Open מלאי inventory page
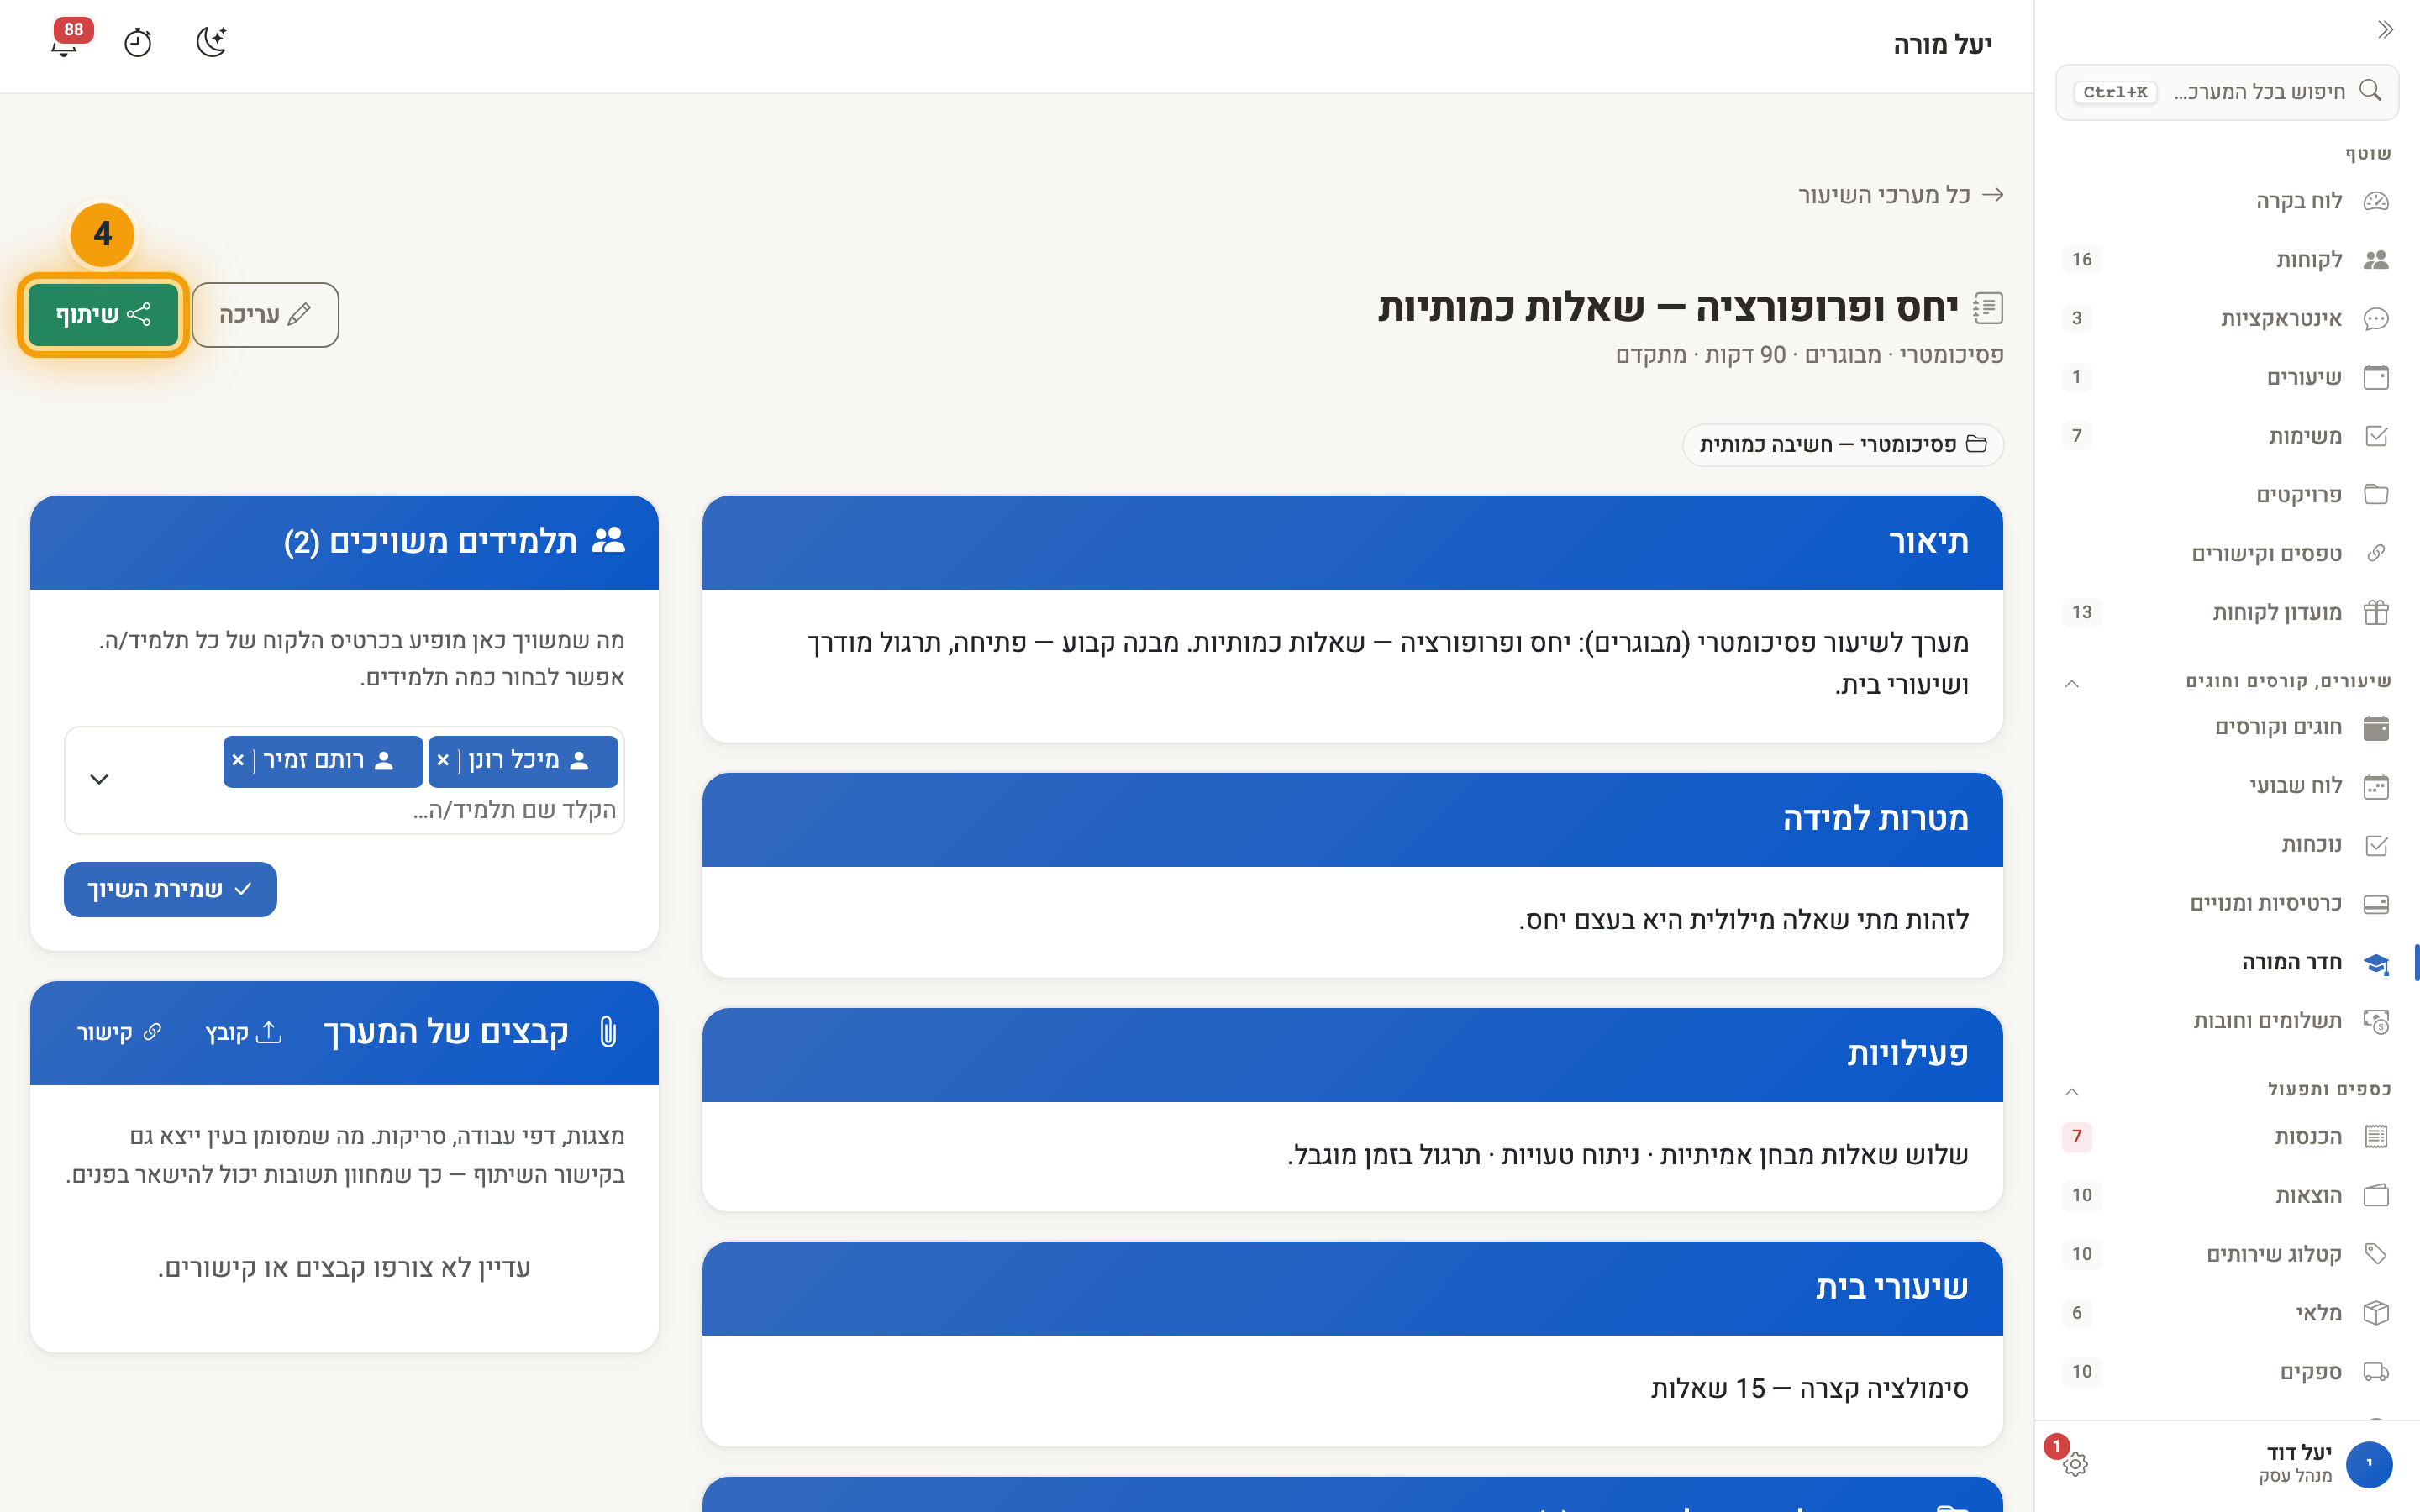Viewport: 2420px width, 1512px height. coord(2226,1313)
